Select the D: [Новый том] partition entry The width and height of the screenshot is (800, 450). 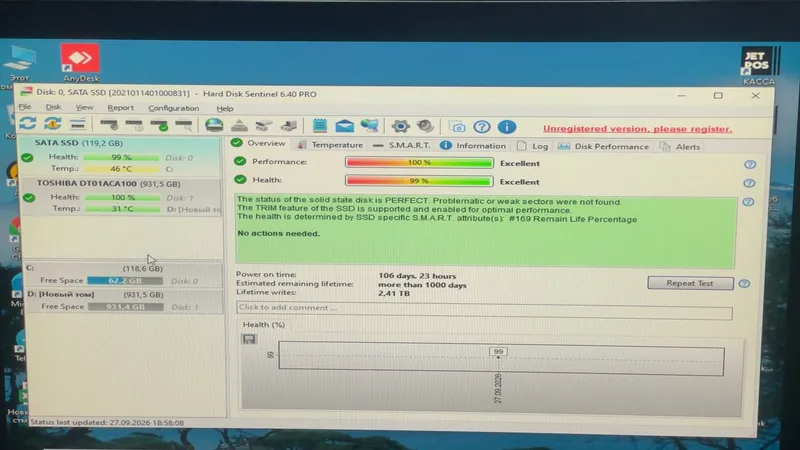click(124, 301)
